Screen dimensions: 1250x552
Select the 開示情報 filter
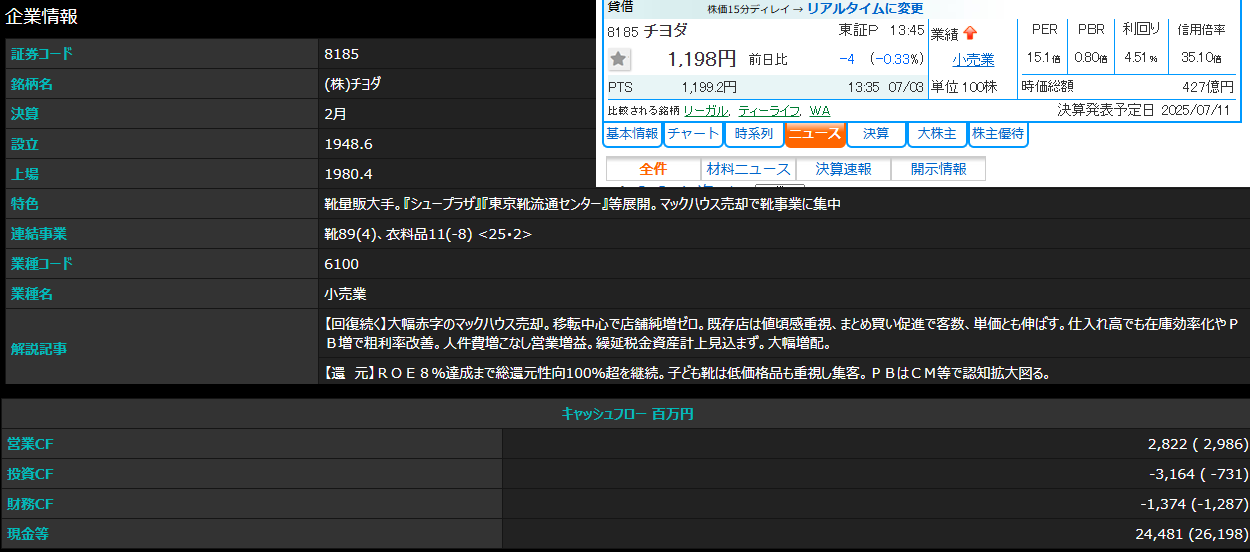point(938,169)
